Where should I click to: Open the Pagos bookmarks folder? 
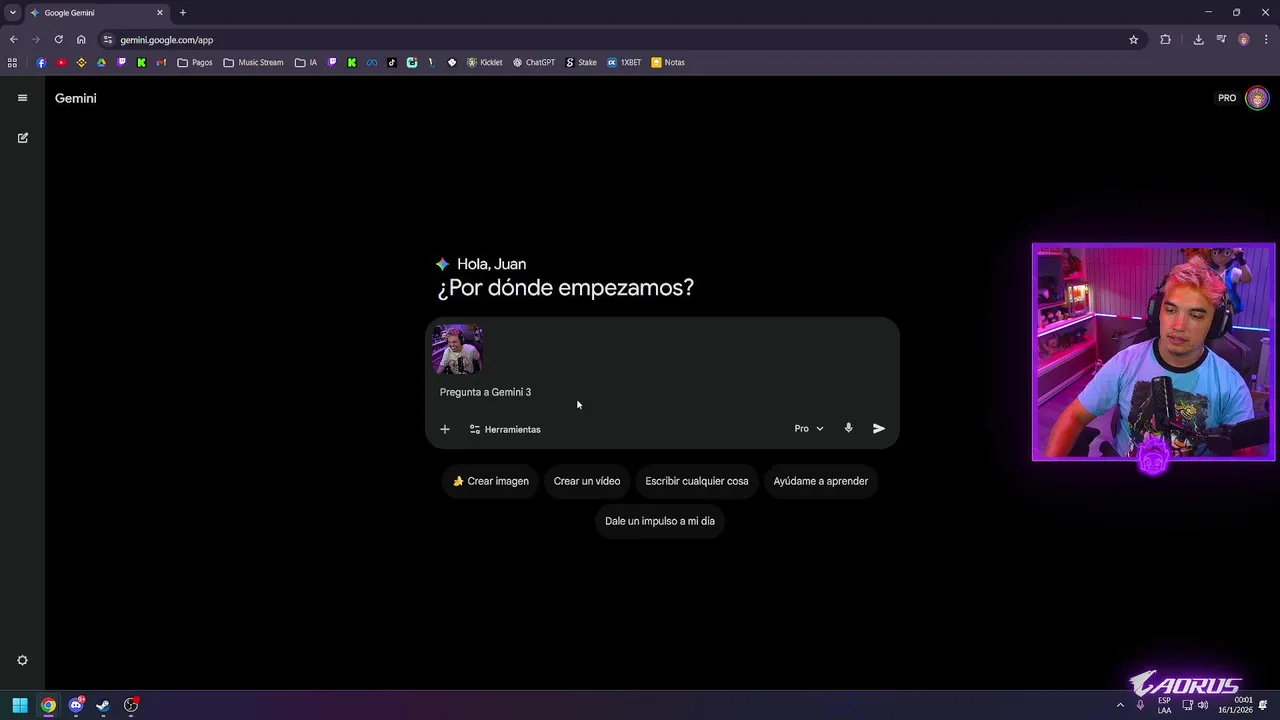[195, 62]
